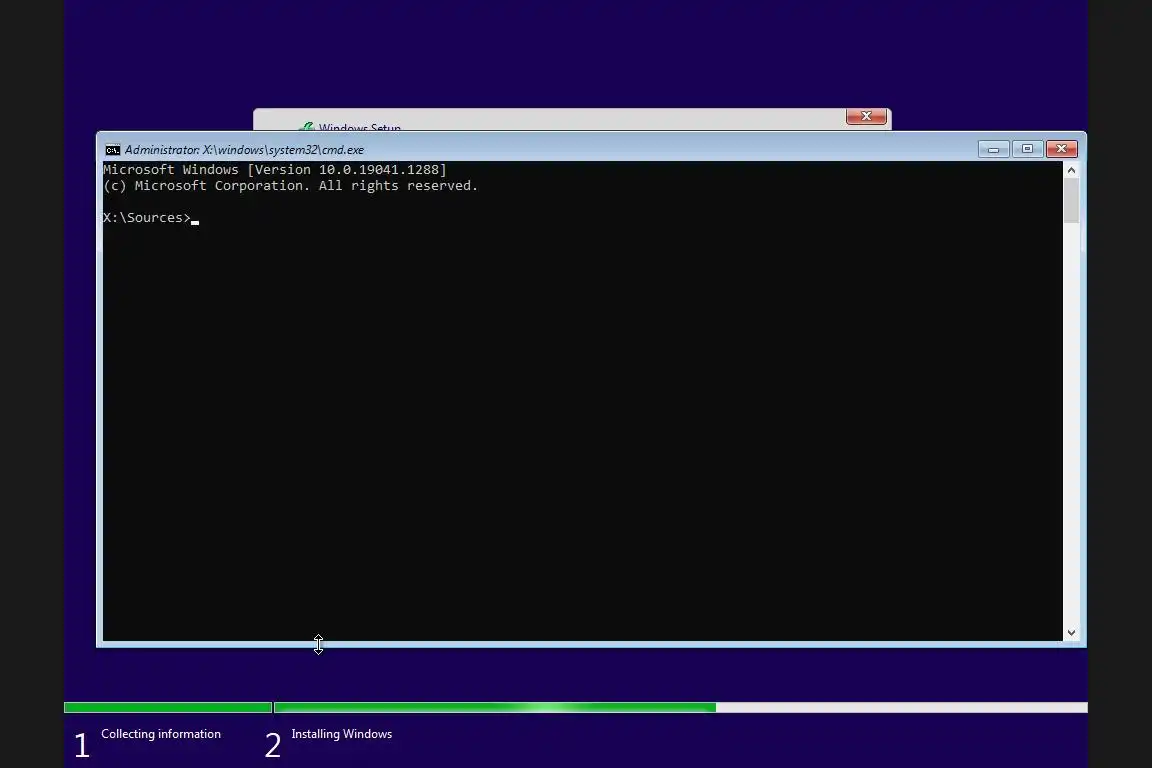Click the Installing Windows progress bar
The width and height of the screenshot is (1152, 768).
681,707
